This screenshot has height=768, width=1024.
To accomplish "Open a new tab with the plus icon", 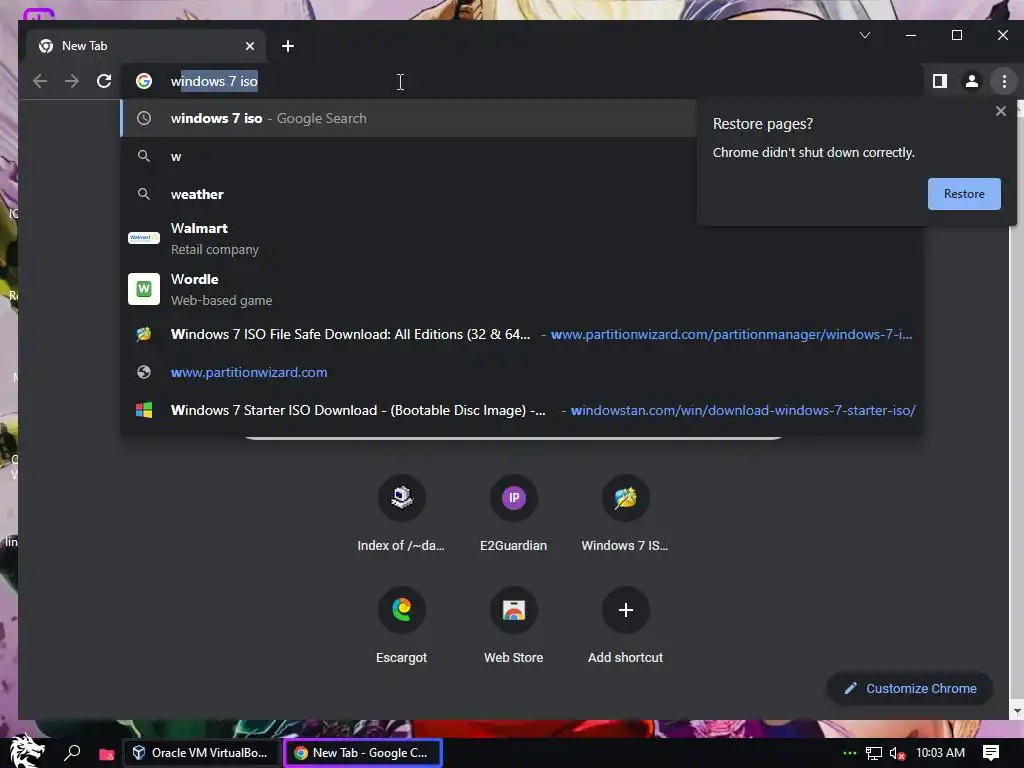I will tap(288, 46).
